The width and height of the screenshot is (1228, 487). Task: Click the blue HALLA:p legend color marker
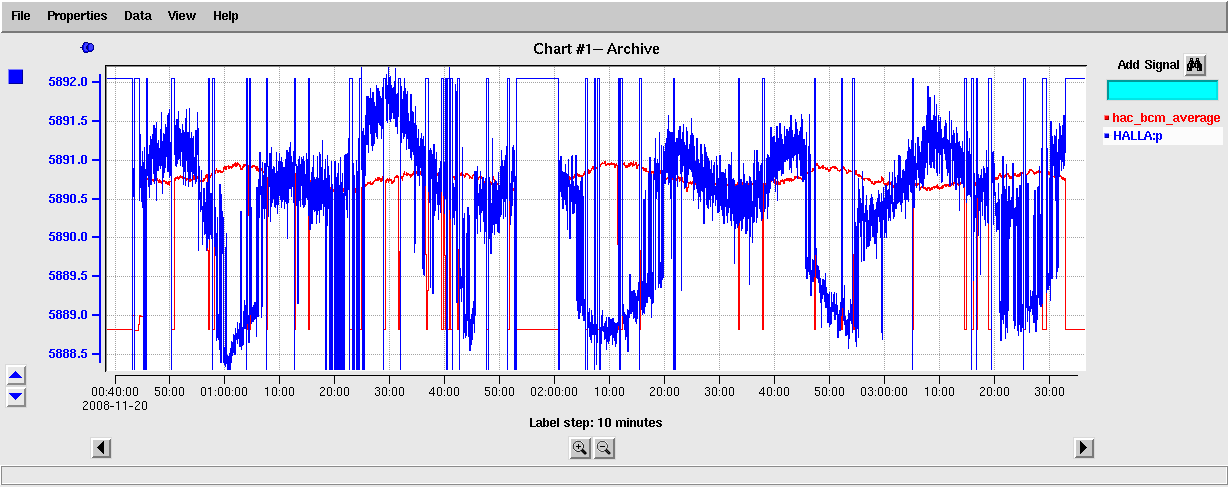point(1107,136)
